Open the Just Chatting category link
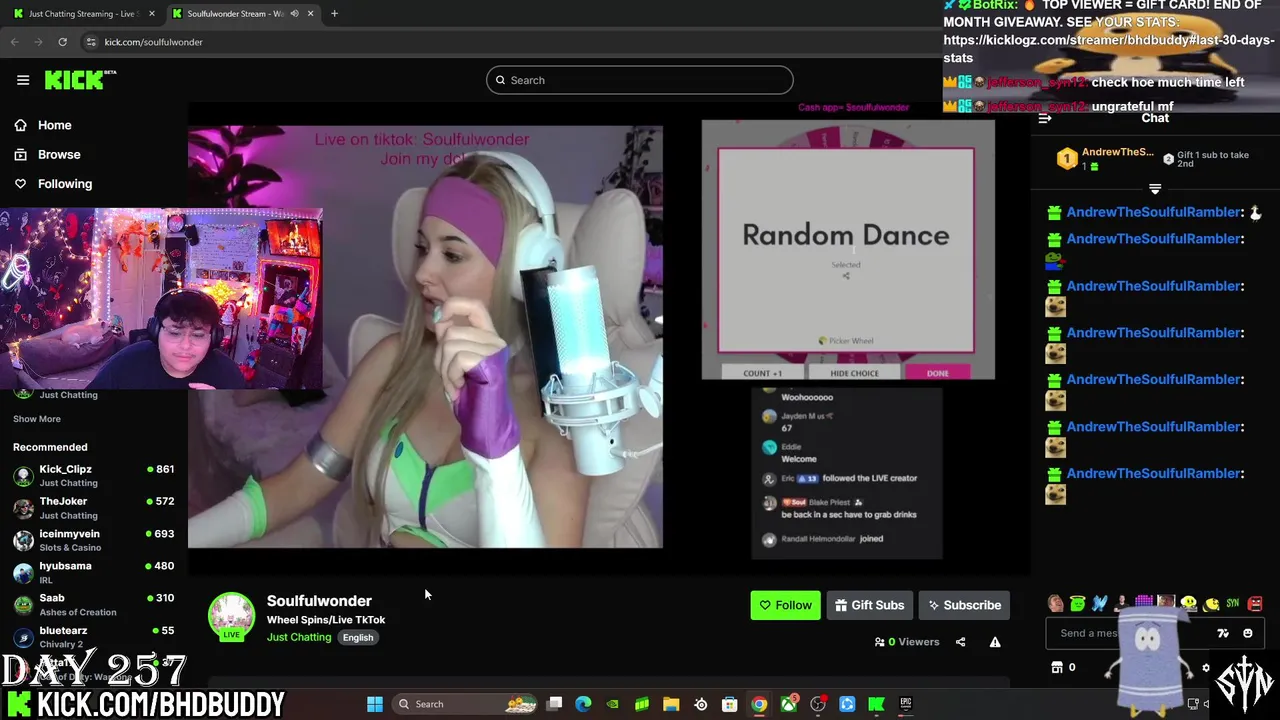The height and width of the screenshot is (720, 1280). 298,637
